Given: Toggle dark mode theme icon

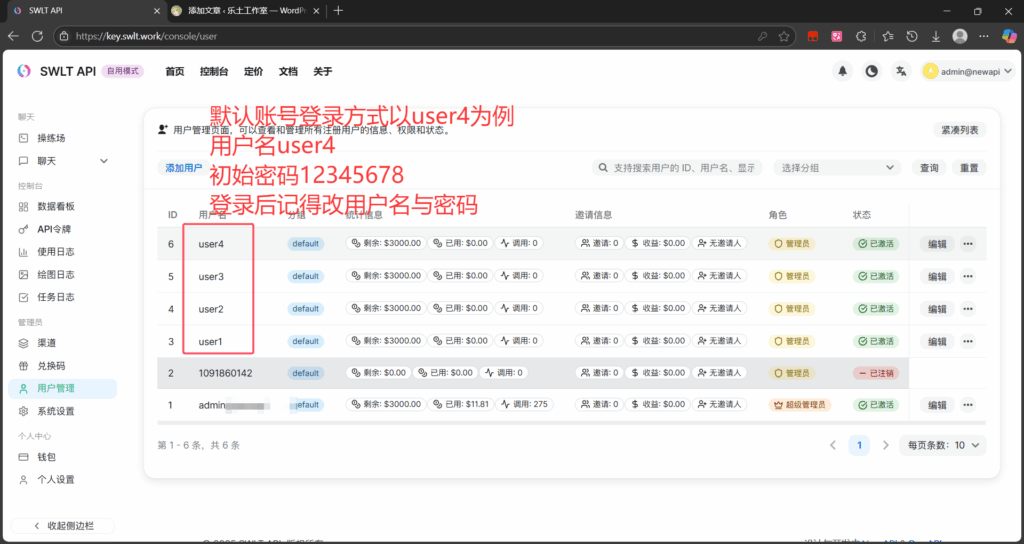Looking at the screenshot, I should click(872, 71).
